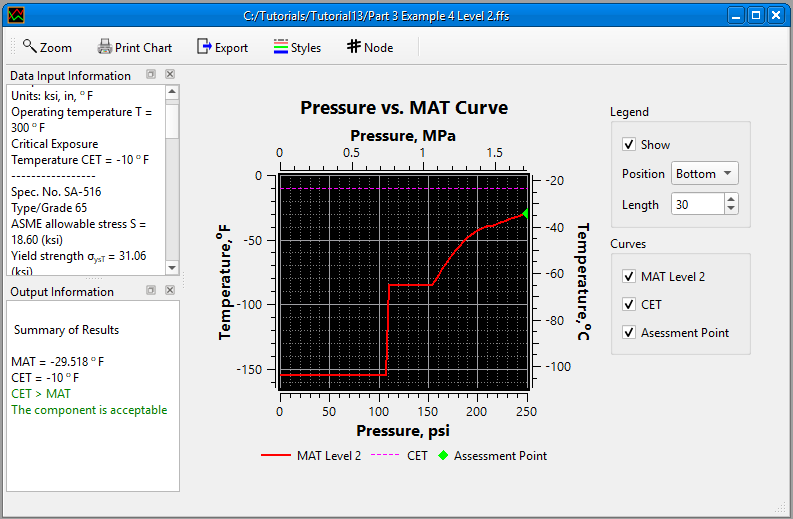
Task: Open the Styles lines icon
Action: 280,47
